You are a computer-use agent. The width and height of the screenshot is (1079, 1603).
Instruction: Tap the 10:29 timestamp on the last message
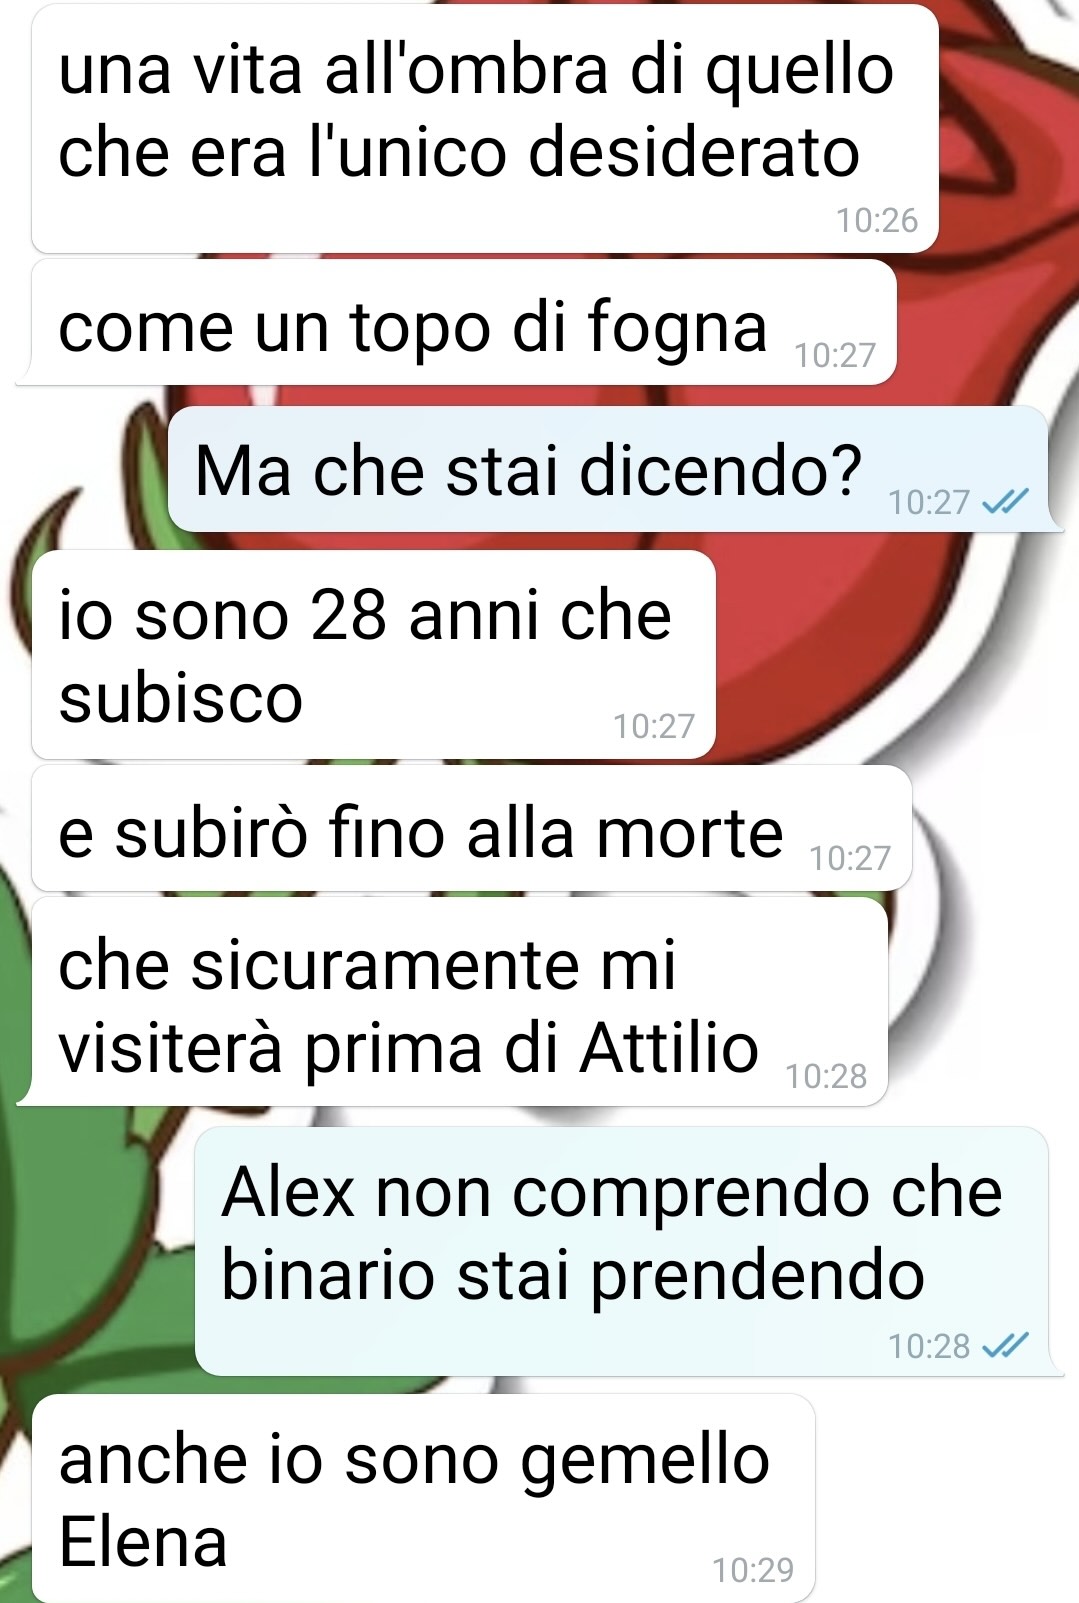pos(753,1571)
